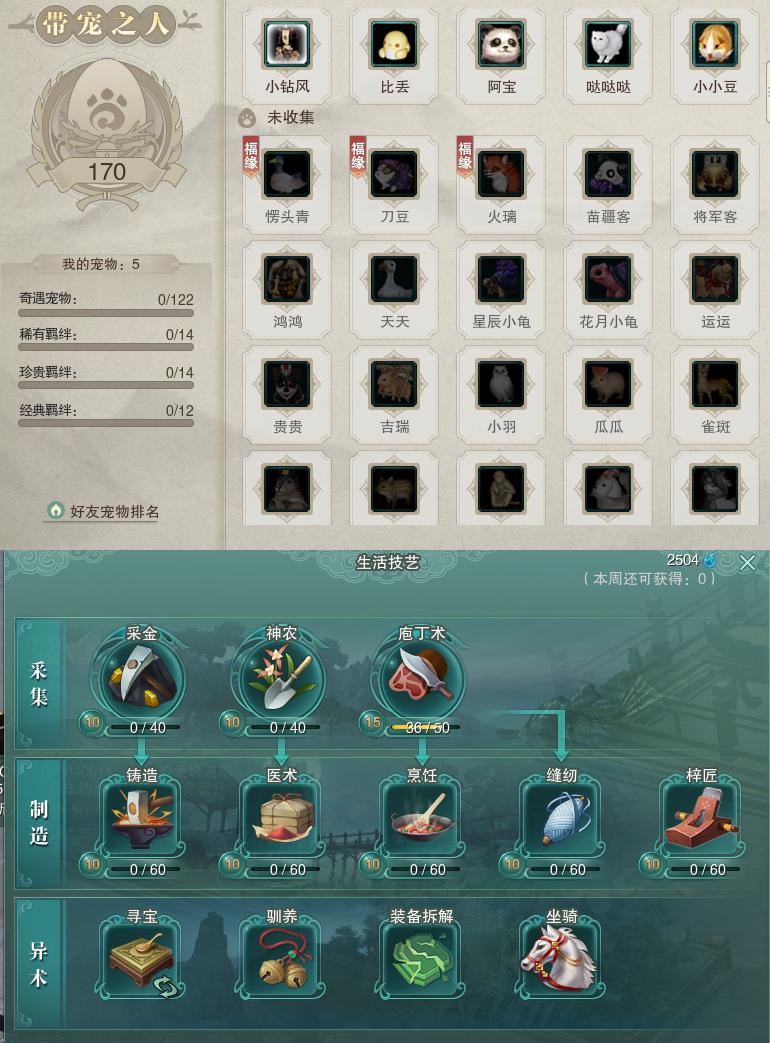Choose the 庖丁术 butchering skill icon
770x1043 pixels.
[x=422, y=678]
